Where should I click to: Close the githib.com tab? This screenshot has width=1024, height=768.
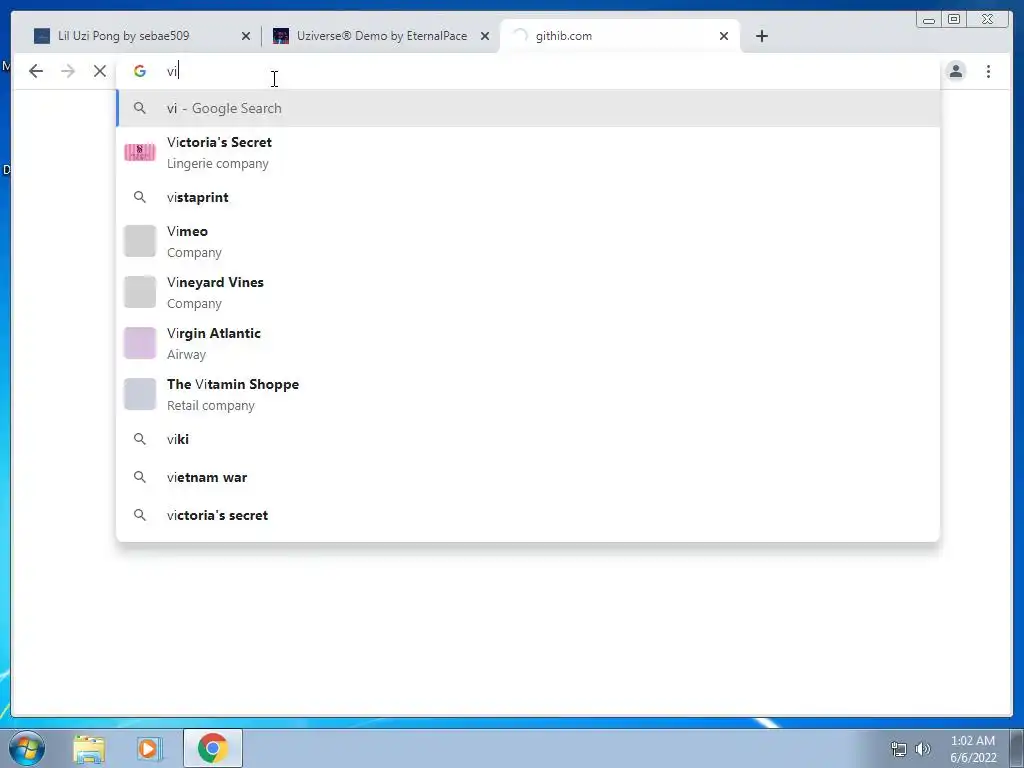pyautogui.click(x=724, y=36)
